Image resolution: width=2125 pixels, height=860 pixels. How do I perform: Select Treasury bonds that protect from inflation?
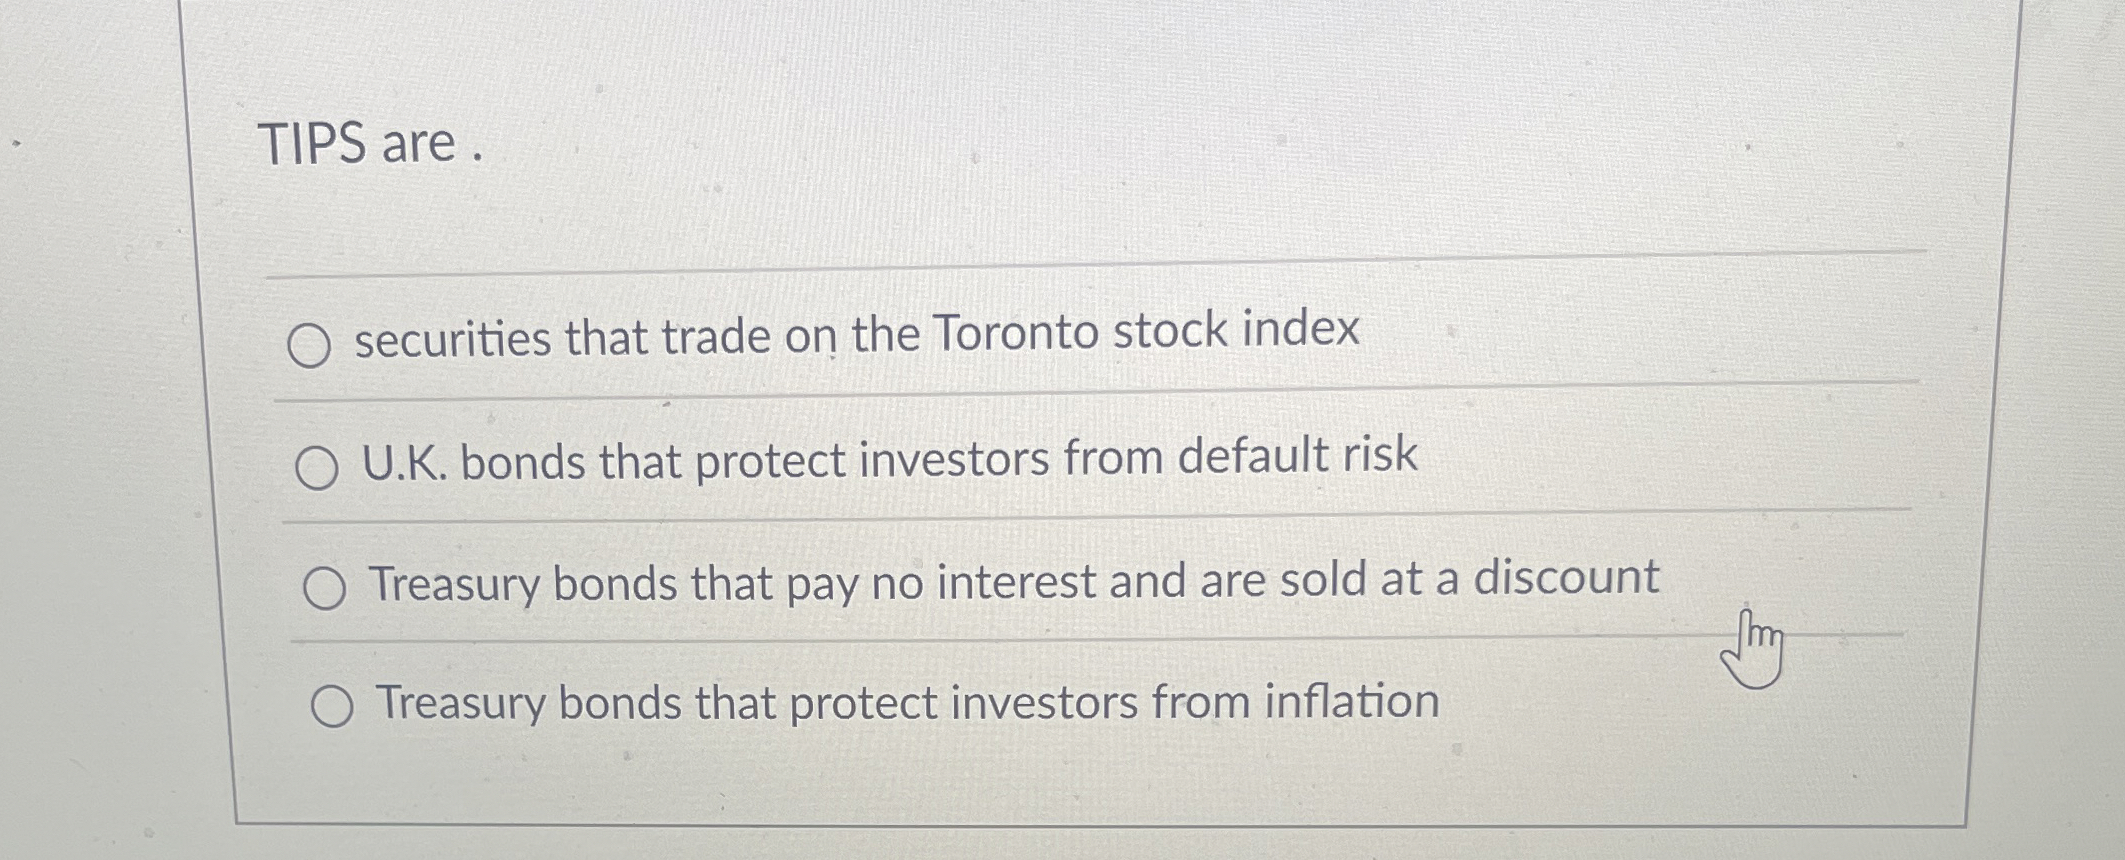334,706
